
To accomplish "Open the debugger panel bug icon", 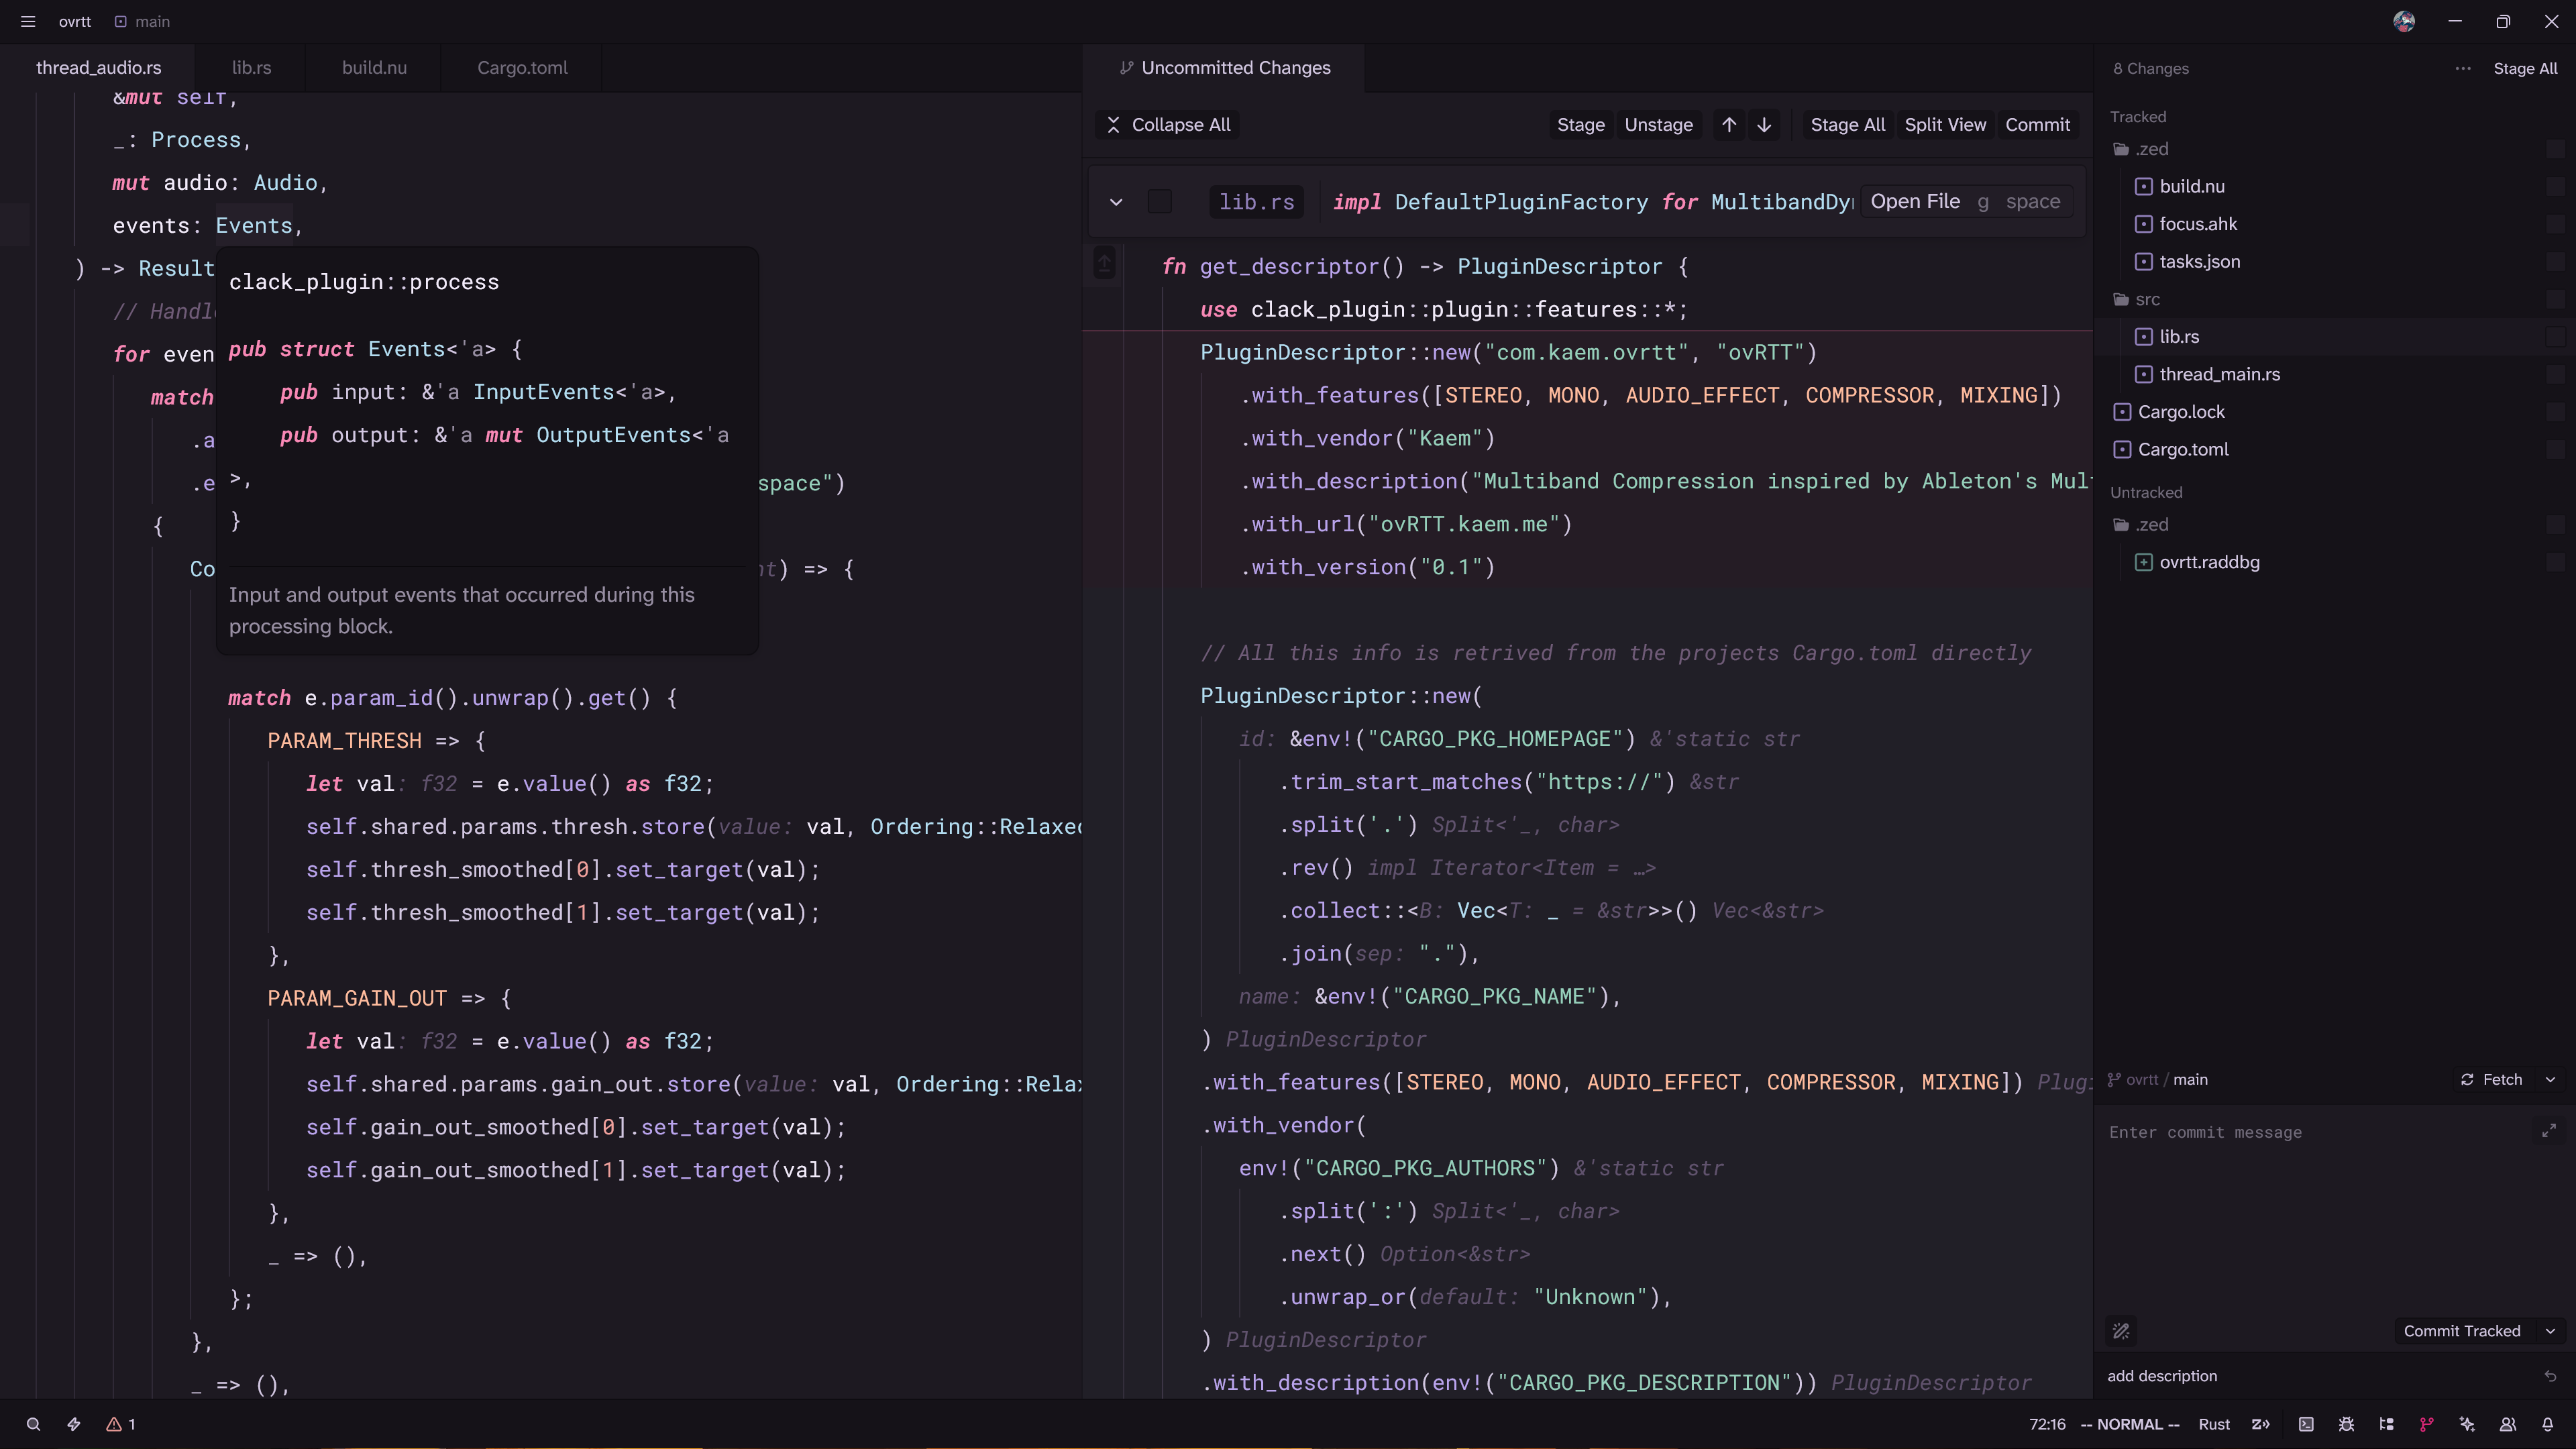I will tap(2346, 1424).
